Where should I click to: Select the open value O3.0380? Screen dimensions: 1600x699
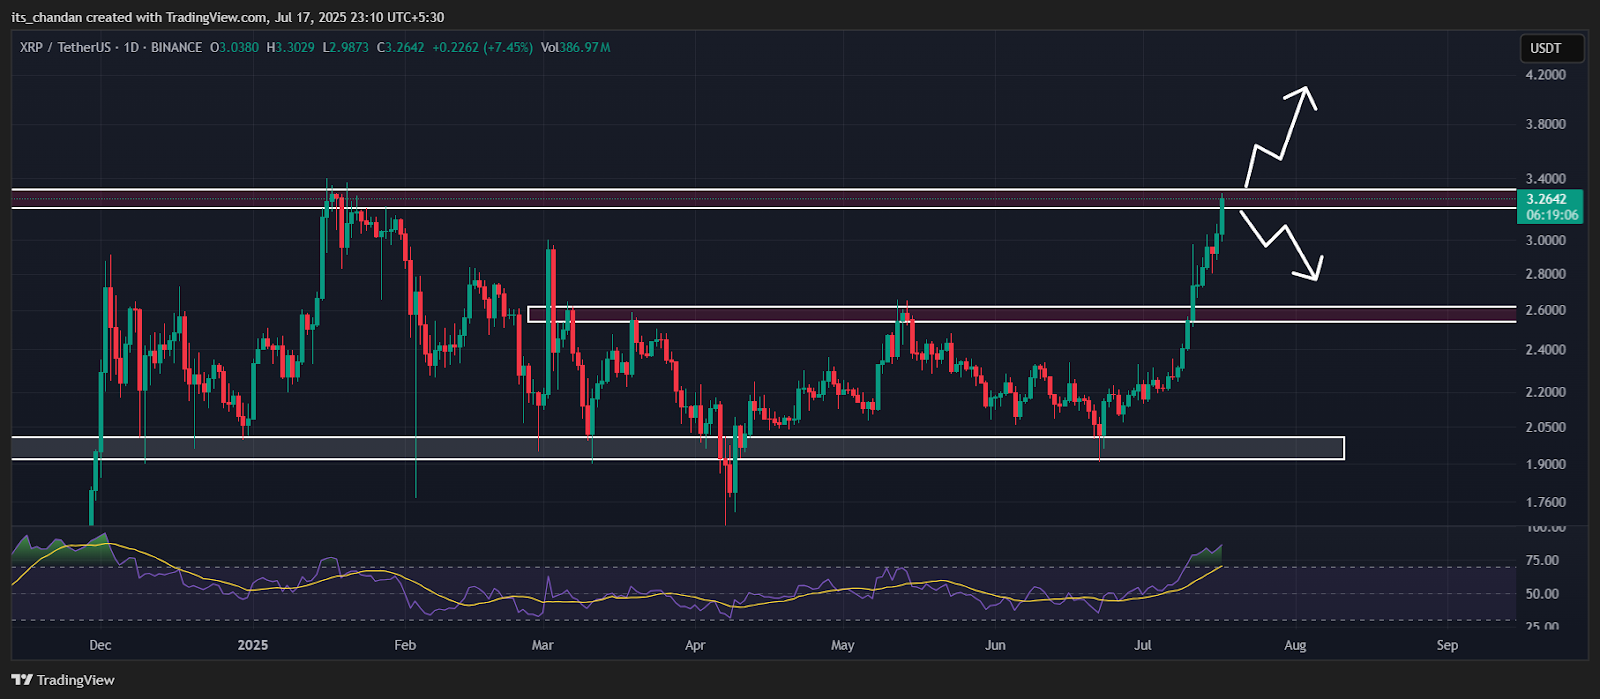click(232, 47)
